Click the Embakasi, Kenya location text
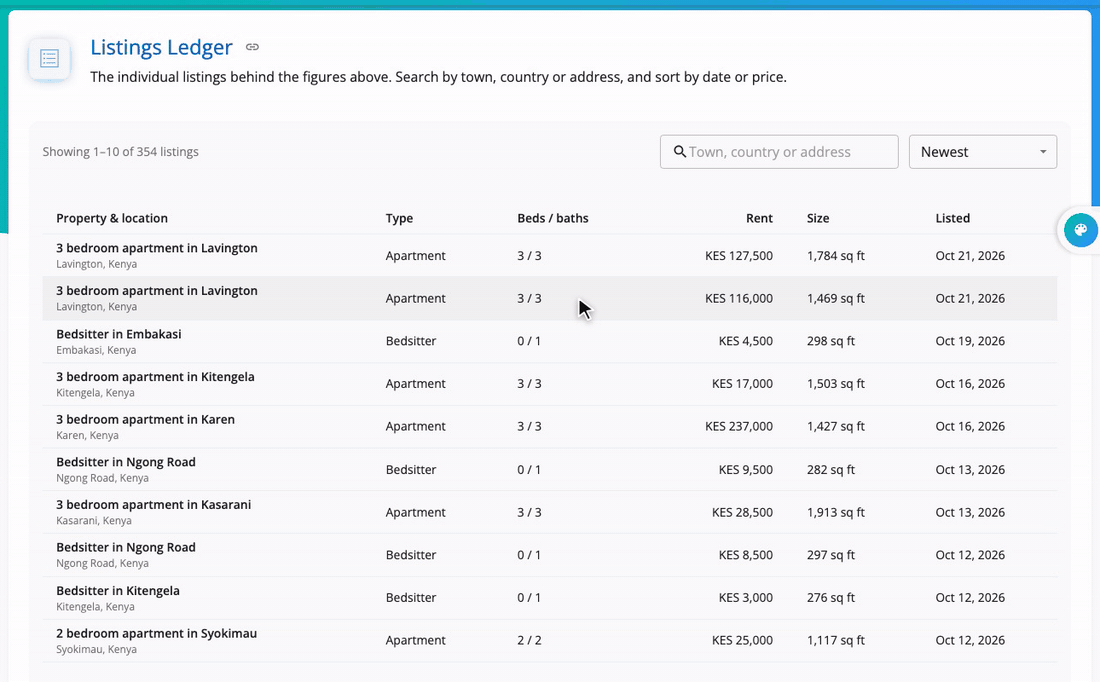The height and width of the screenshot is (682, 1100). click(x=96, y=350)
